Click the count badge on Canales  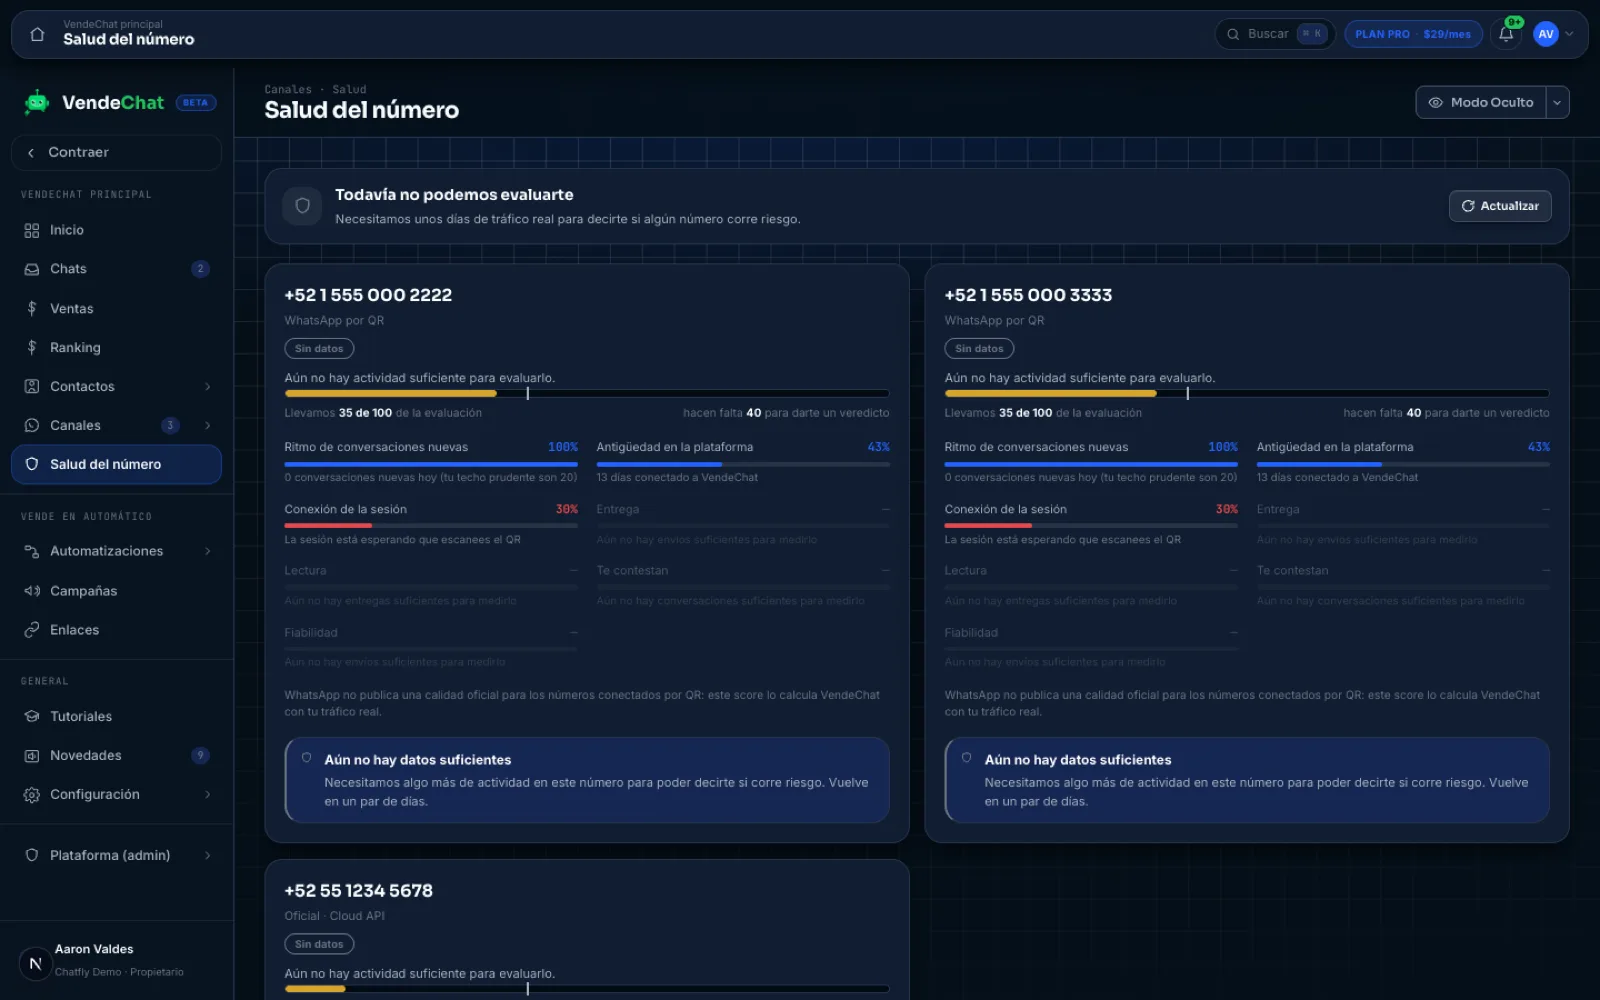click(x=170, y=425)
